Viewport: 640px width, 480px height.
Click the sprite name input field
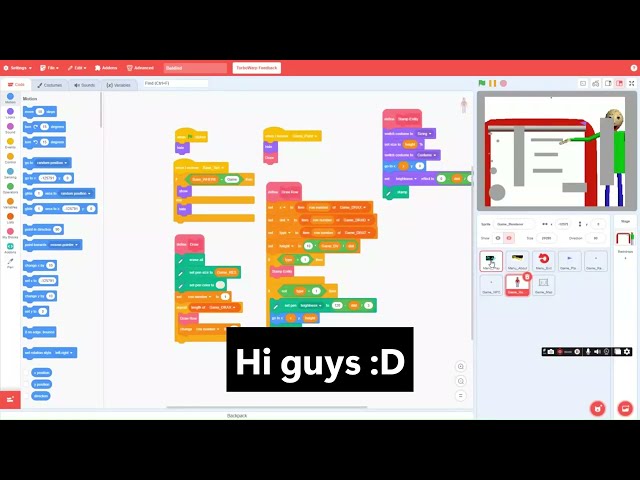514,224
